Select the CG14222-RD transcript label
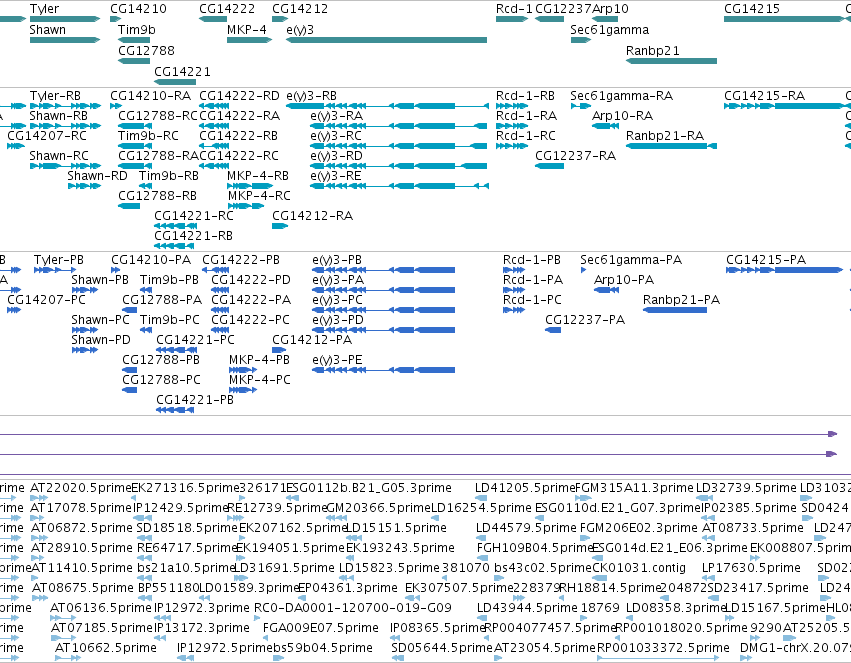Viewport: 851px width, 663px height. tap(239, 96)
